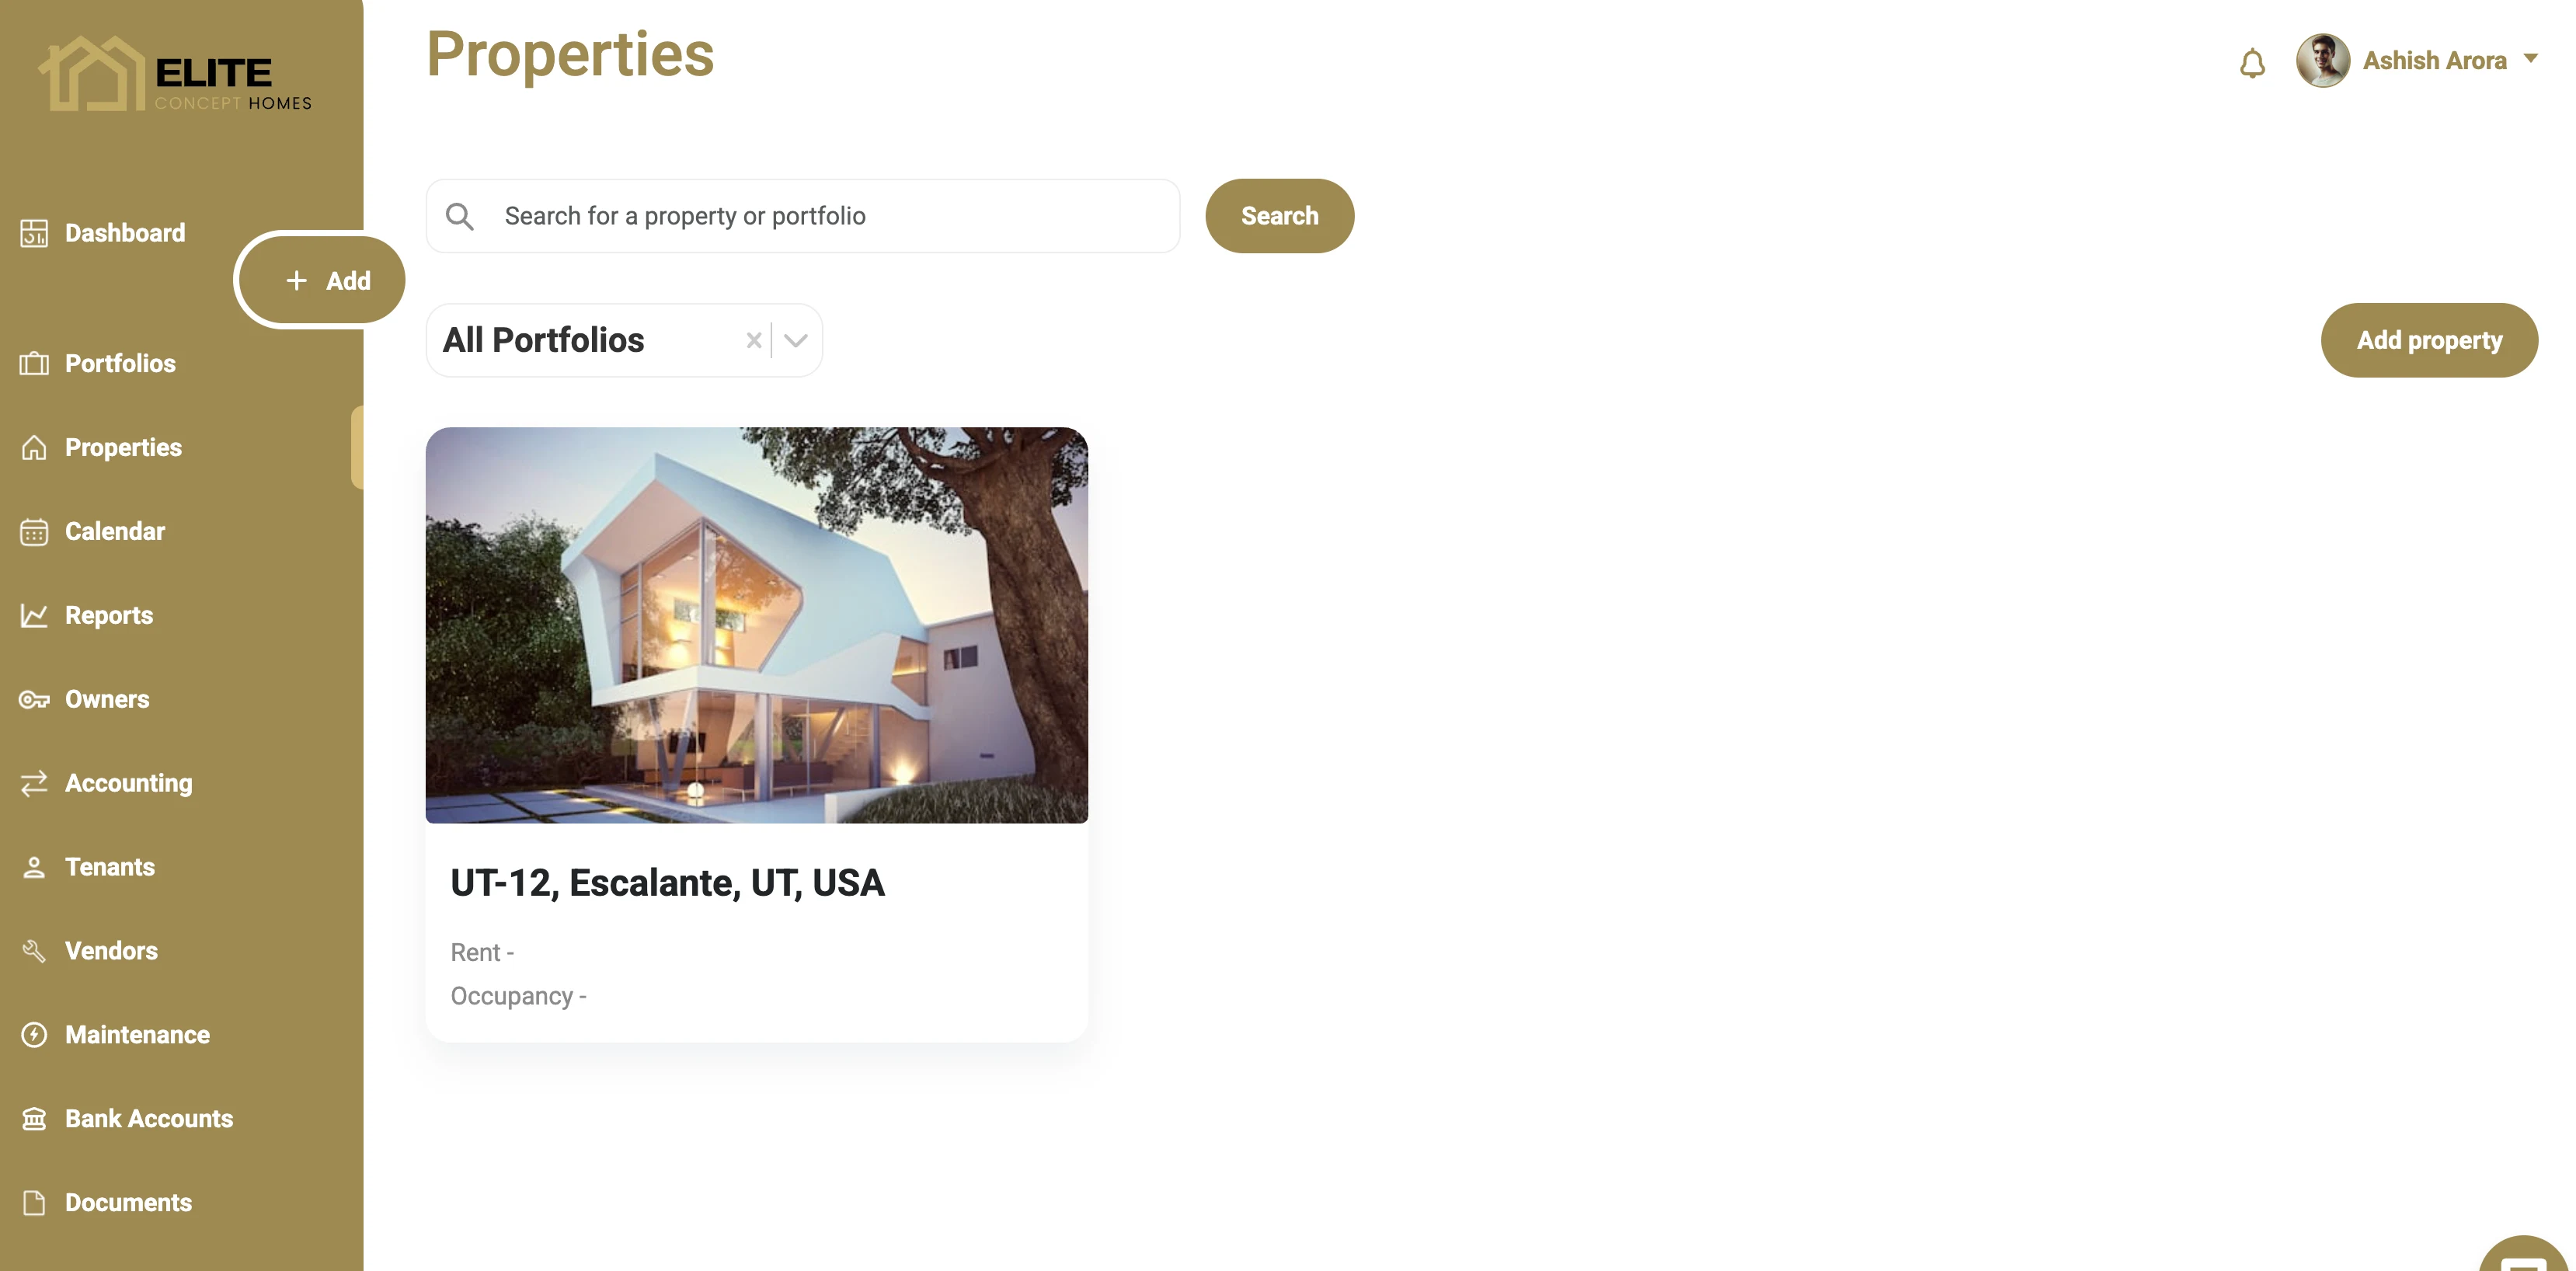2576x1271 pixels.
Task: Click the Bank Accounts building icon
Action: 34,1119
